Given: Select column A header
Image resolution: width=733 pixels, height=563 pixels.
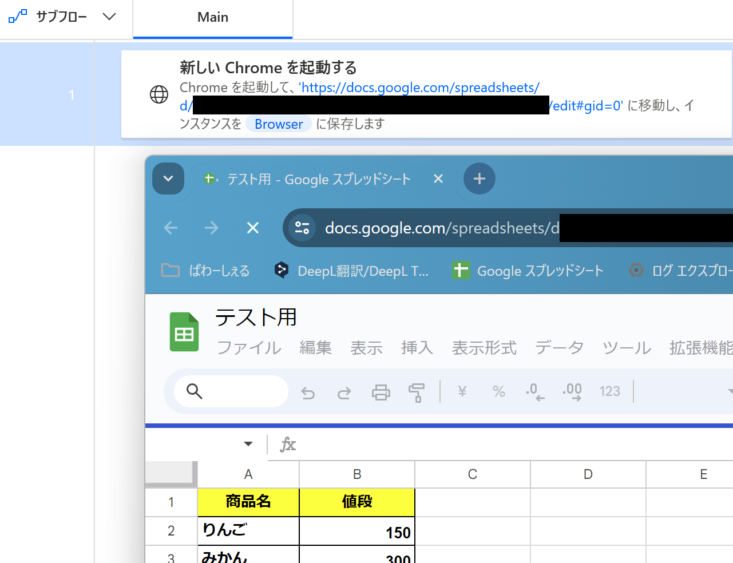Looking at the screenshot, I should point(248,474).
